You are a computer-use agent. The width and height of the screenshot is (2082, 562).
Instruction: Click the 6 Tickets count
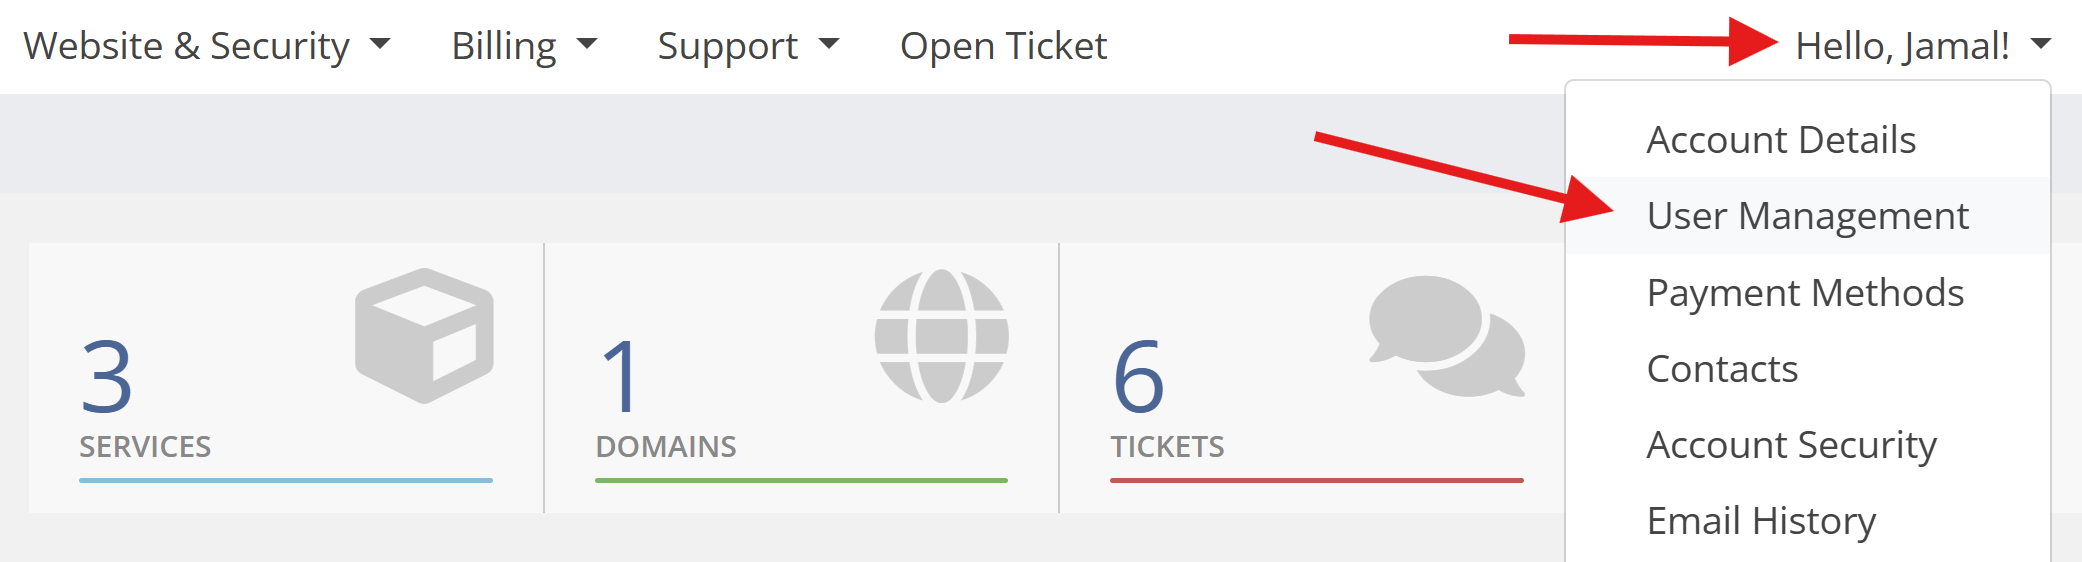(x=1138, y=377)
